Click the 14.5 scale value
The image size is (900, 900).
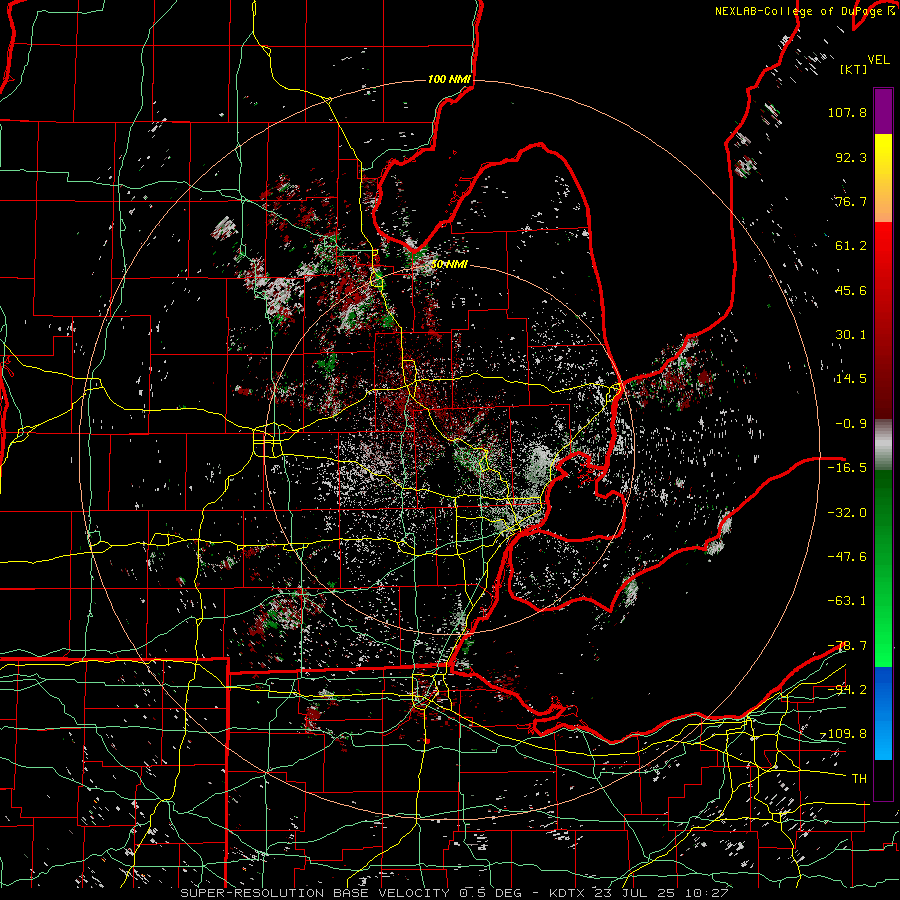[851, 379]
